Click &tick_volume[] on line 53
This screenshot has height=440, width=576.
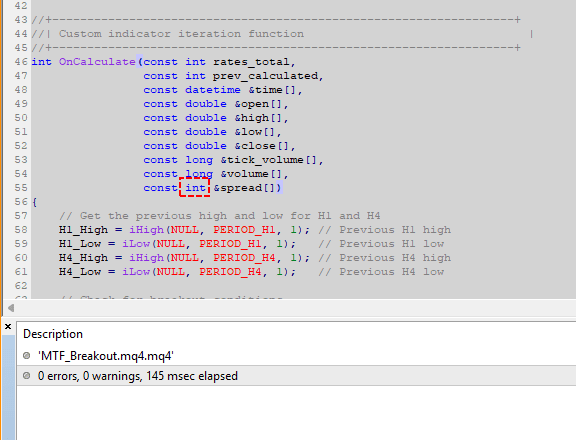269,160
